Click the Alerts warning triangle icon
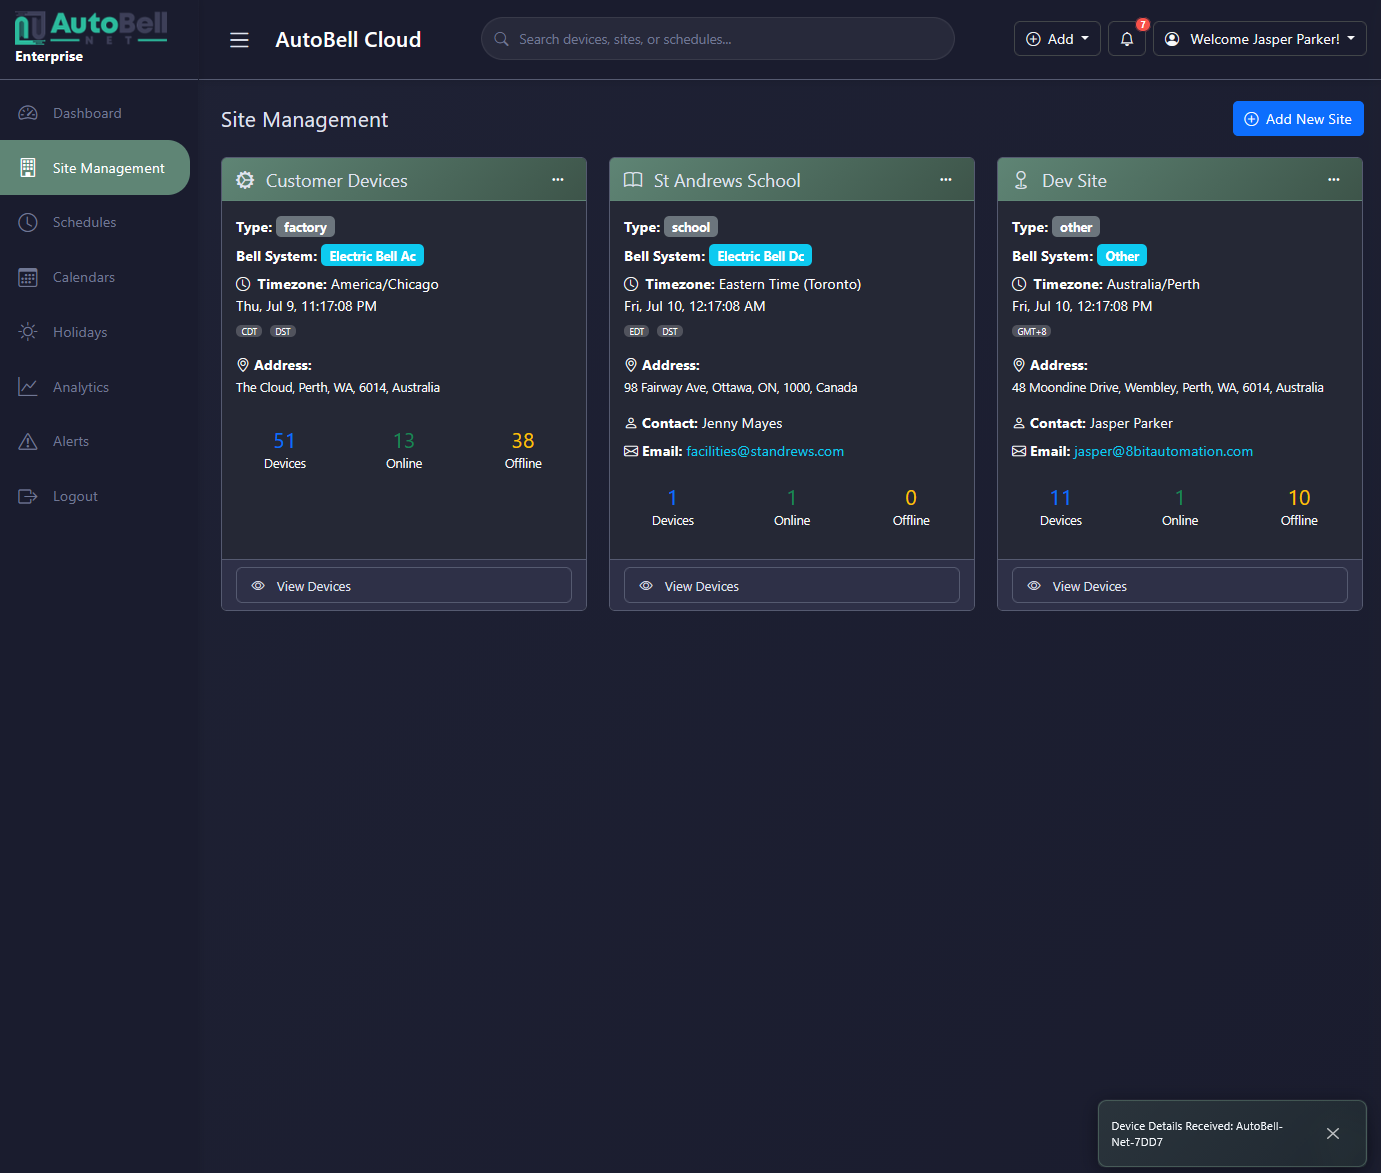This screenshot has height=1173, width=1381. 28,441
